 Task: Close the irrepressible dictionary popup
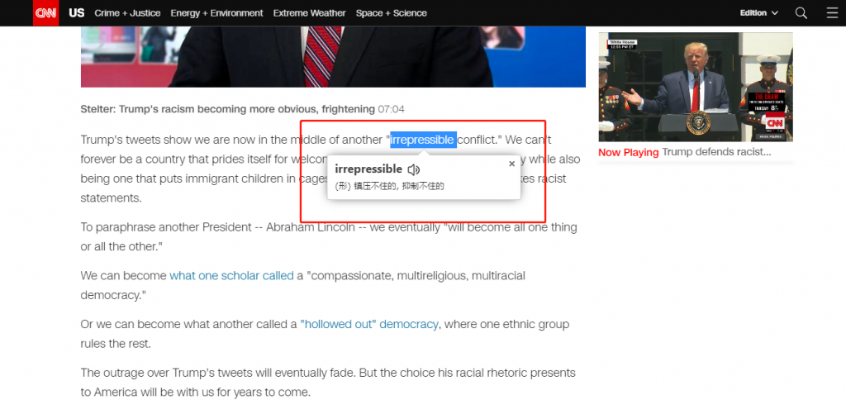coord(512,163)
